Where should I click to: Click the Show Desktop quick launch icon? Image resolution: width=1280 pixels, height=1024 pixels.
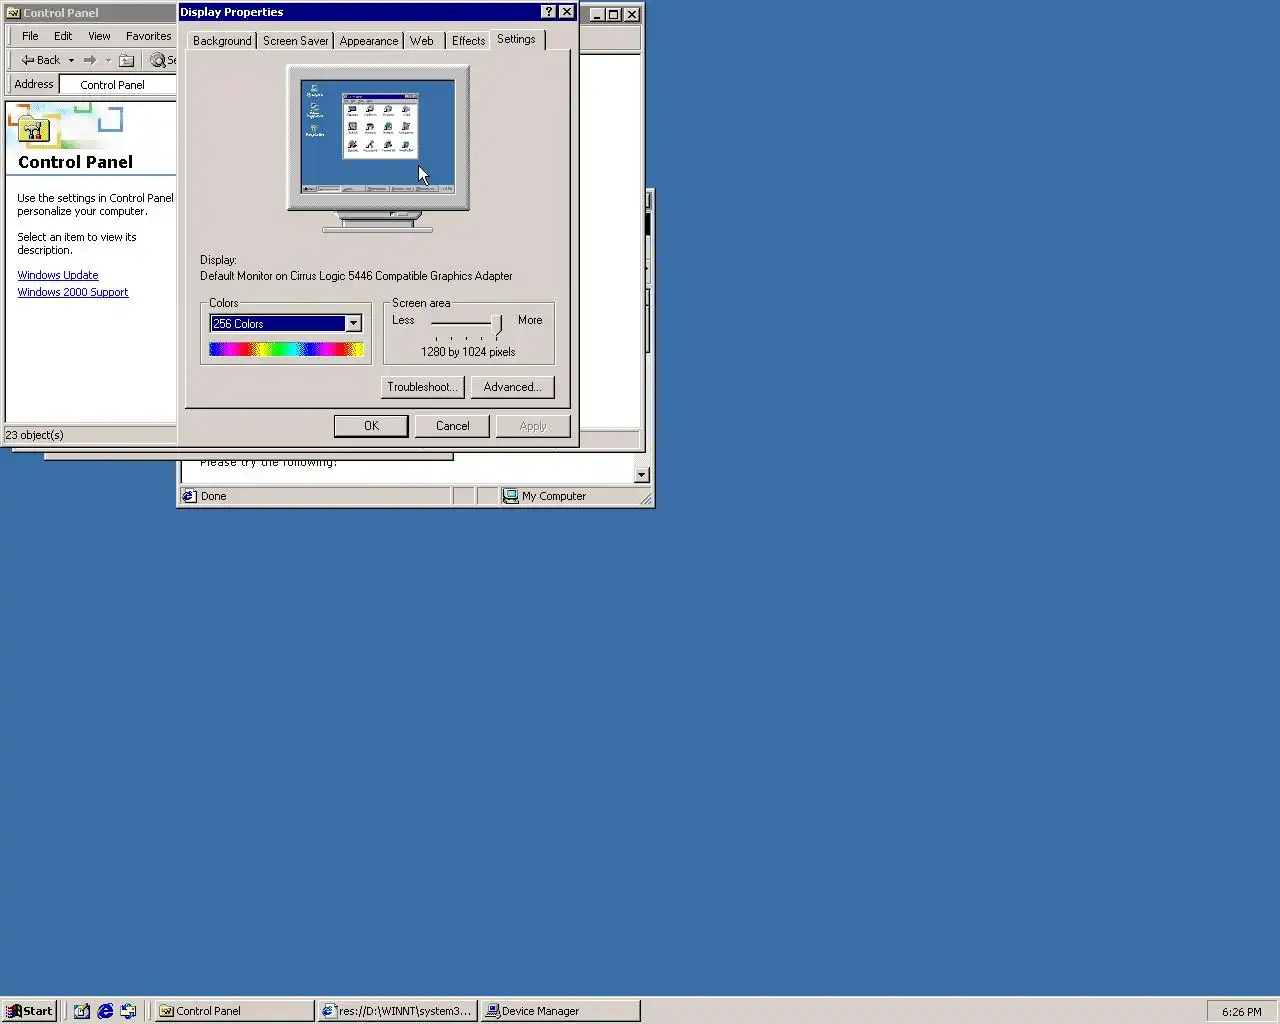(x=82, y=1011)
